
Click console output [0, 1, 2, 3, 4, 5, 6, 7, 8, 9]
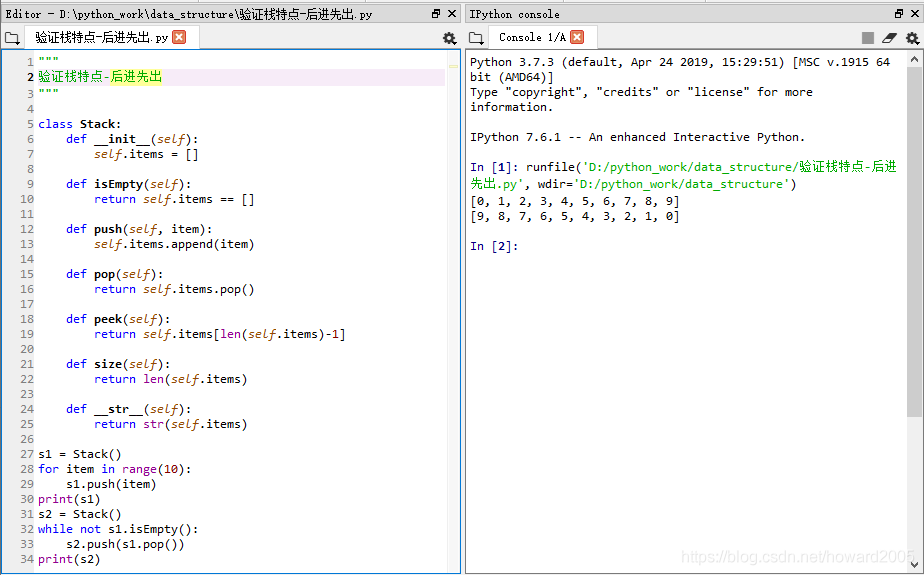point(575,201)
